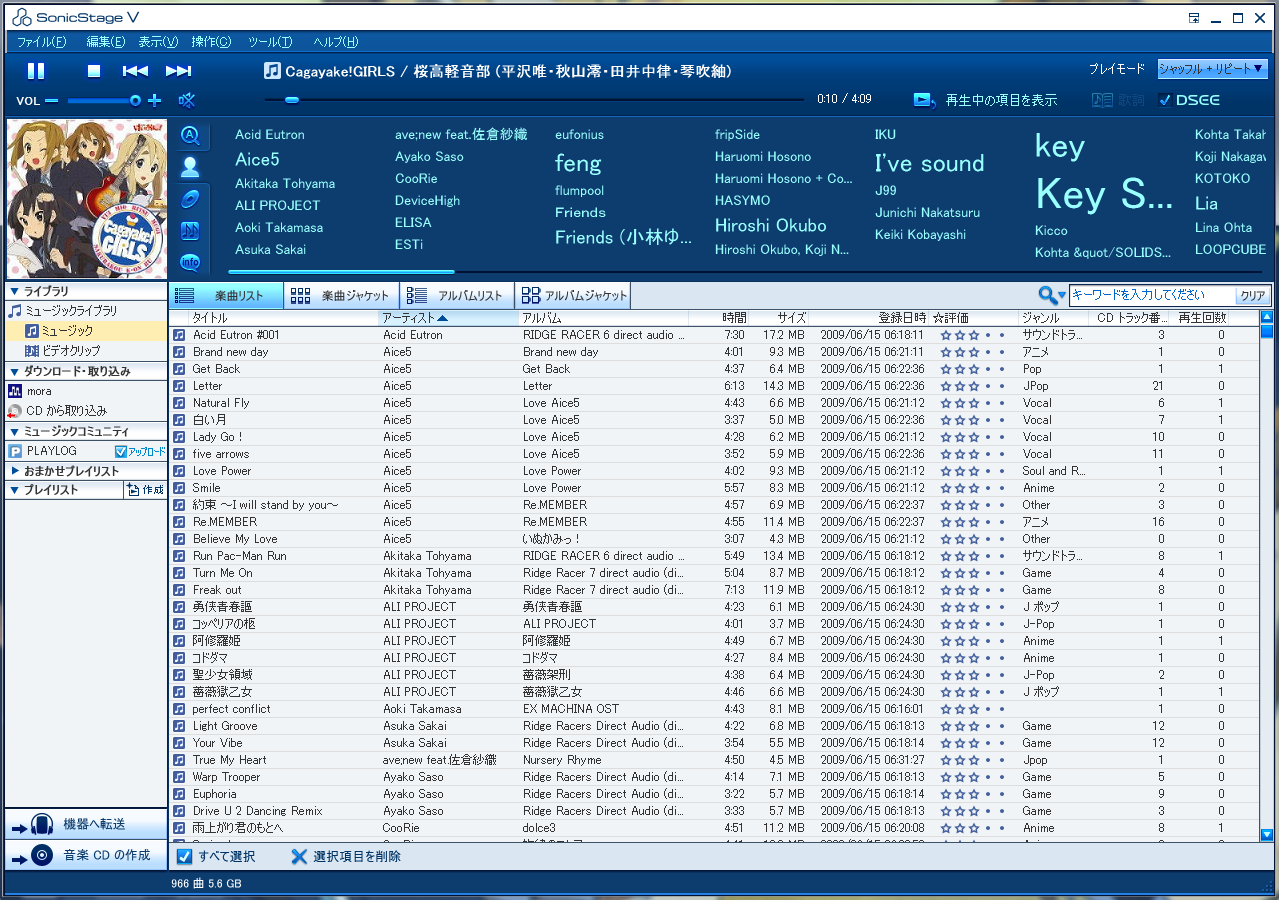Click the Cagayake!GIRLS album artwork
This screenshot has height=900, width=1279.
click(x=87, y=199)
